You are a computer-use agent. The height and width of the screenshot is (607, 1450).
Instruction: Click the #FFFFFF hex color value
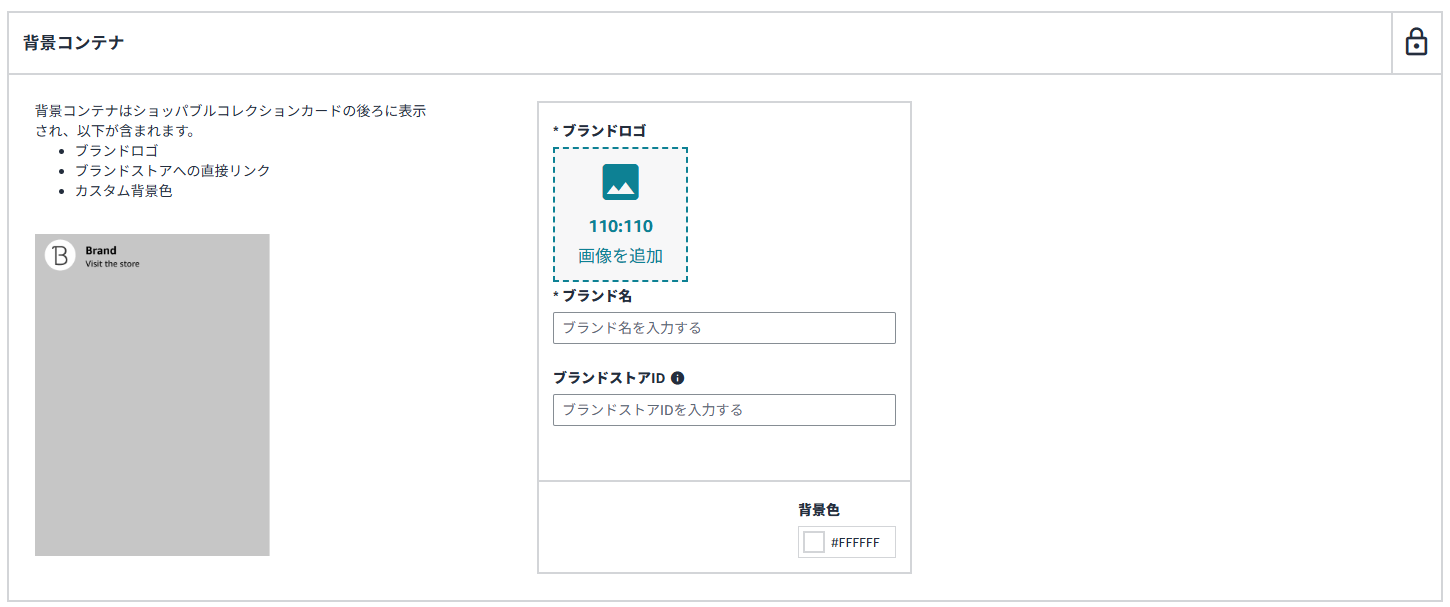(x=855, y=542)
